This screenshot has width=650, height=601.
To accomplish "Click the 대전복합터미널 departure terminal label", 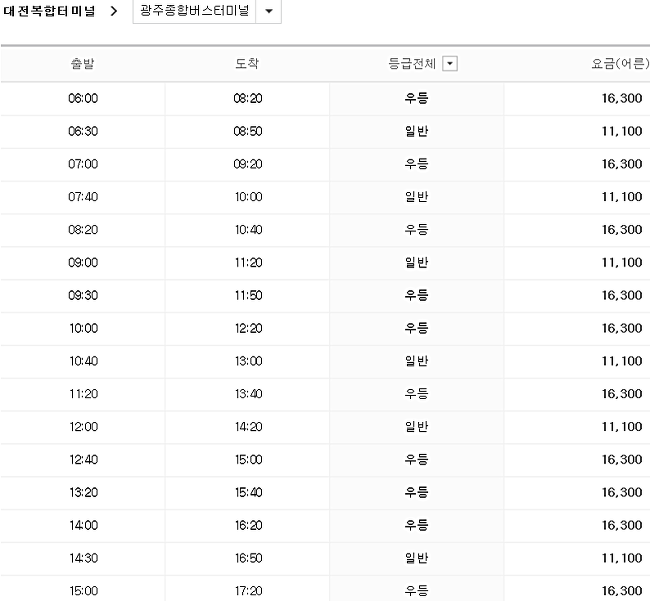I will click(49, 11).
